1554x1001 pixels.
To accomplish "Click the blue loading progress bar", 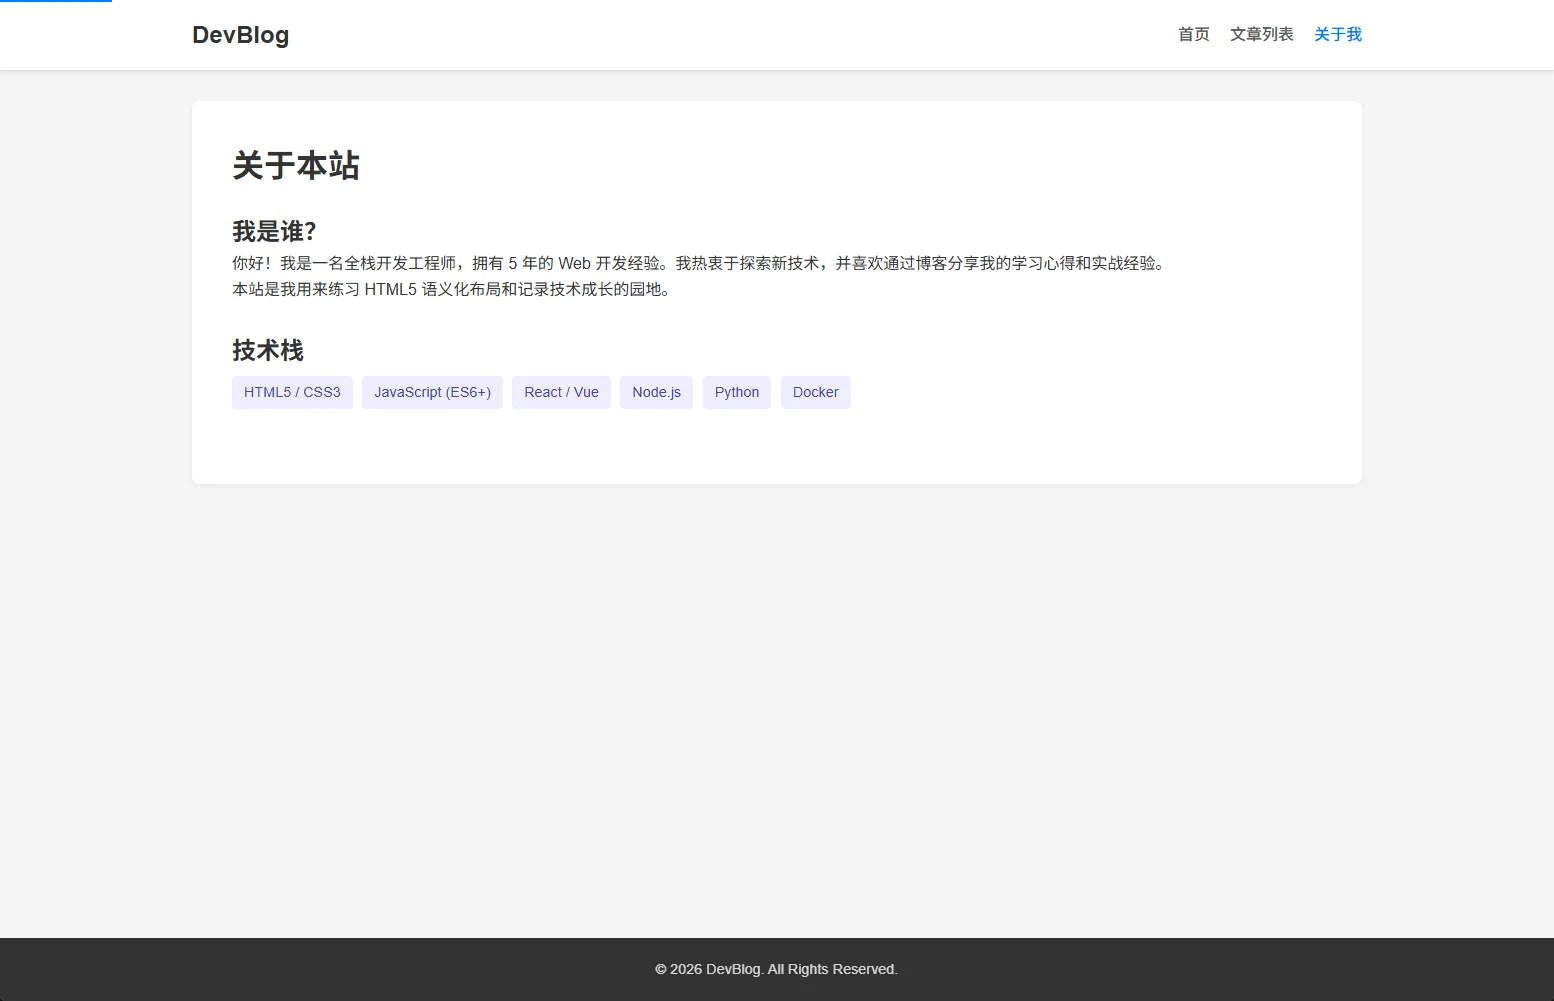I will [x=56, y=1].
